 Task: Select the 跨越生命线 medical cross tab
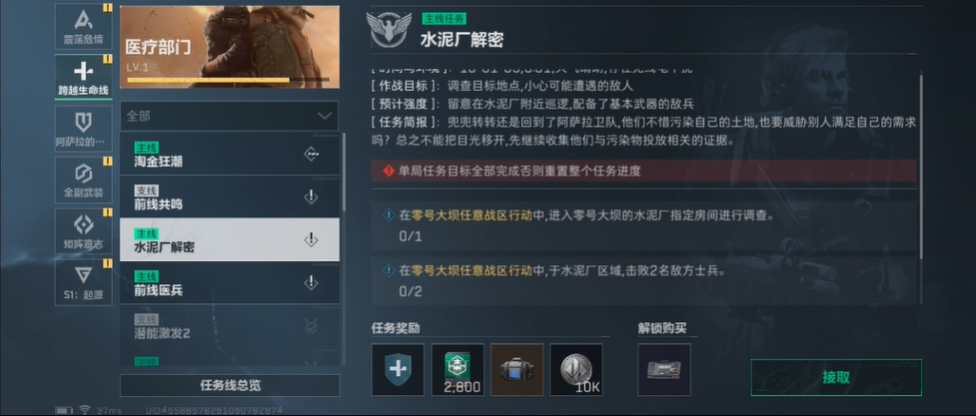point(83,77)
